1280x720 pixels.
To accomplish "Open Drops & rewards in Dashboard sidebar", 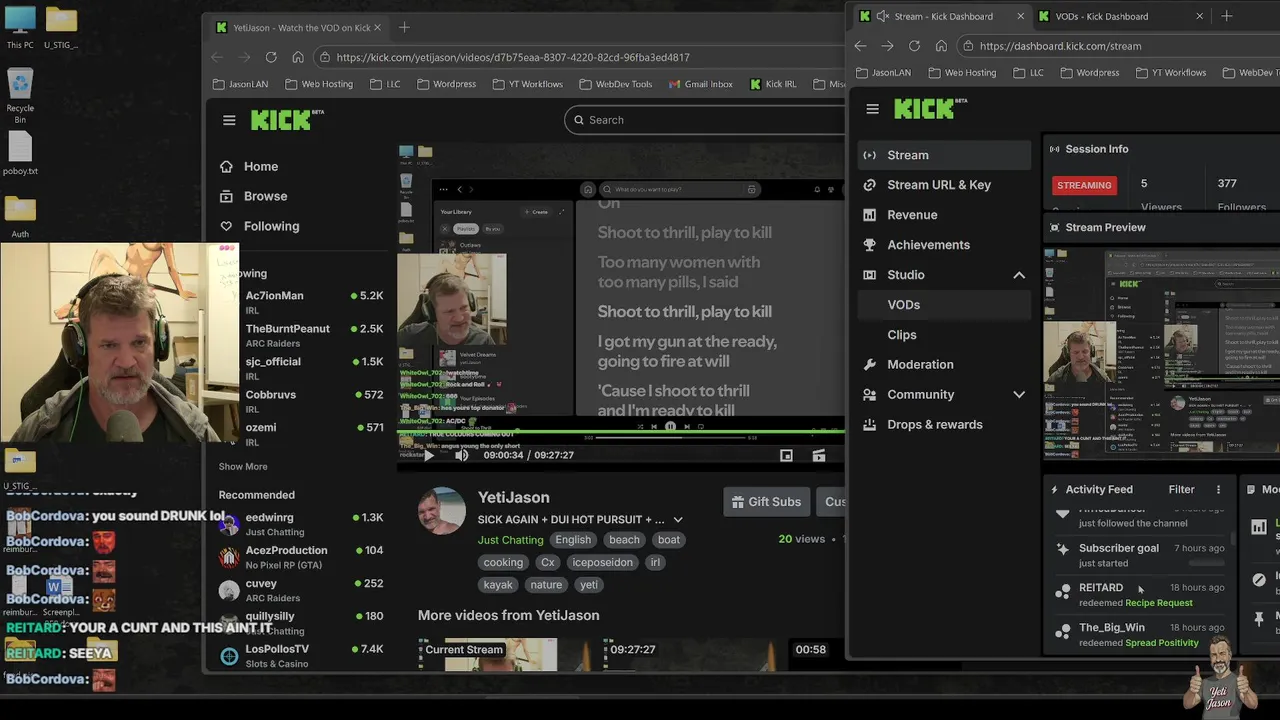I will click(x=944, y=425).
